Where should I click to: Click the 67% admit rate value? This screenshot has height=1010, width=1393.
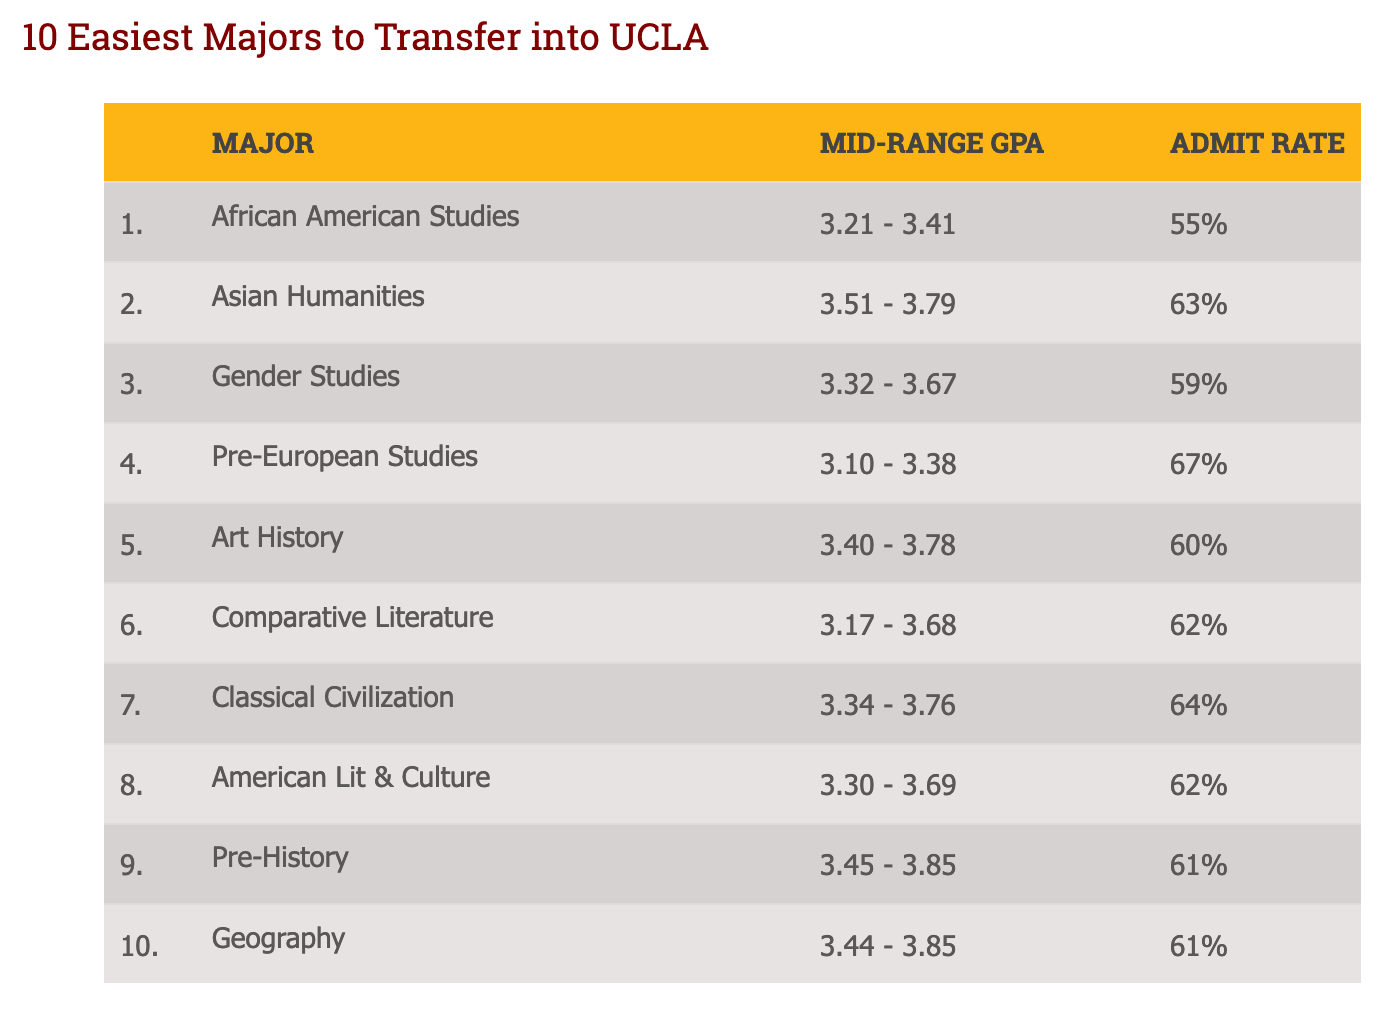(x=1197, y=464)
